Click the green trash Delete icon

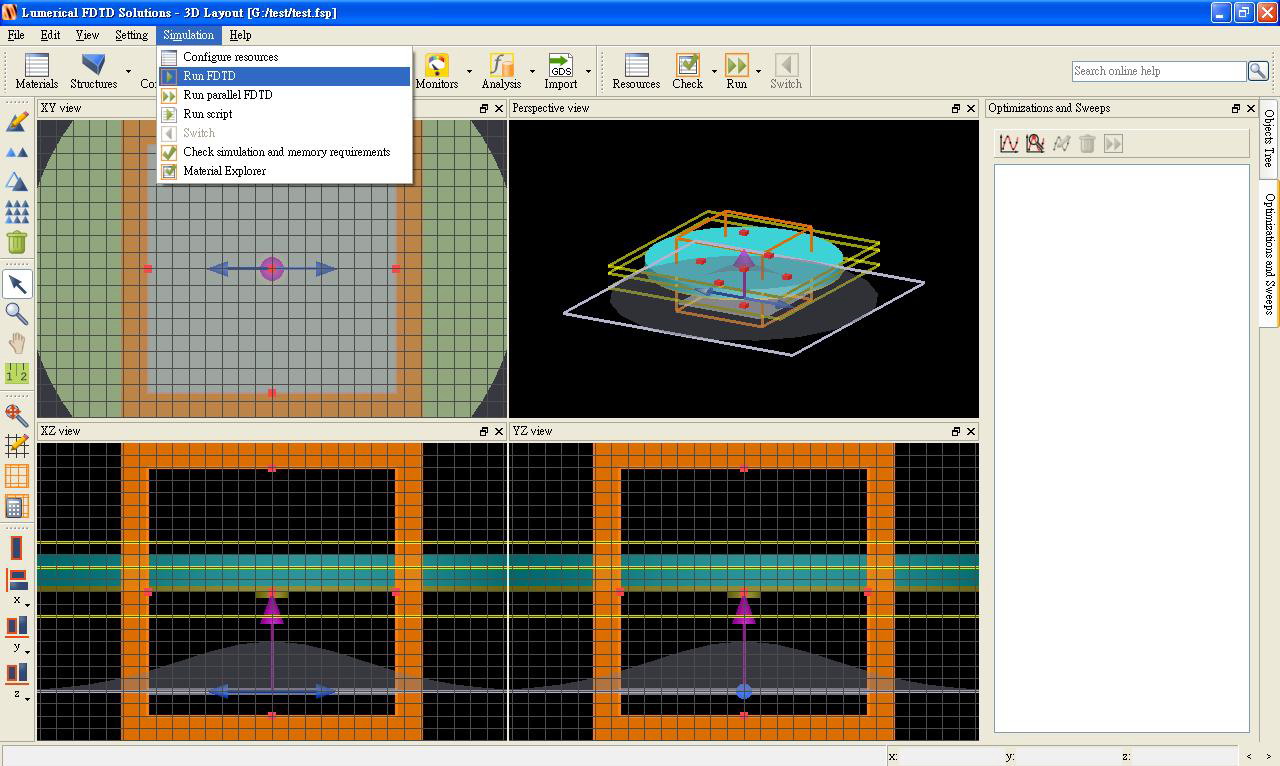pos(17,242)
